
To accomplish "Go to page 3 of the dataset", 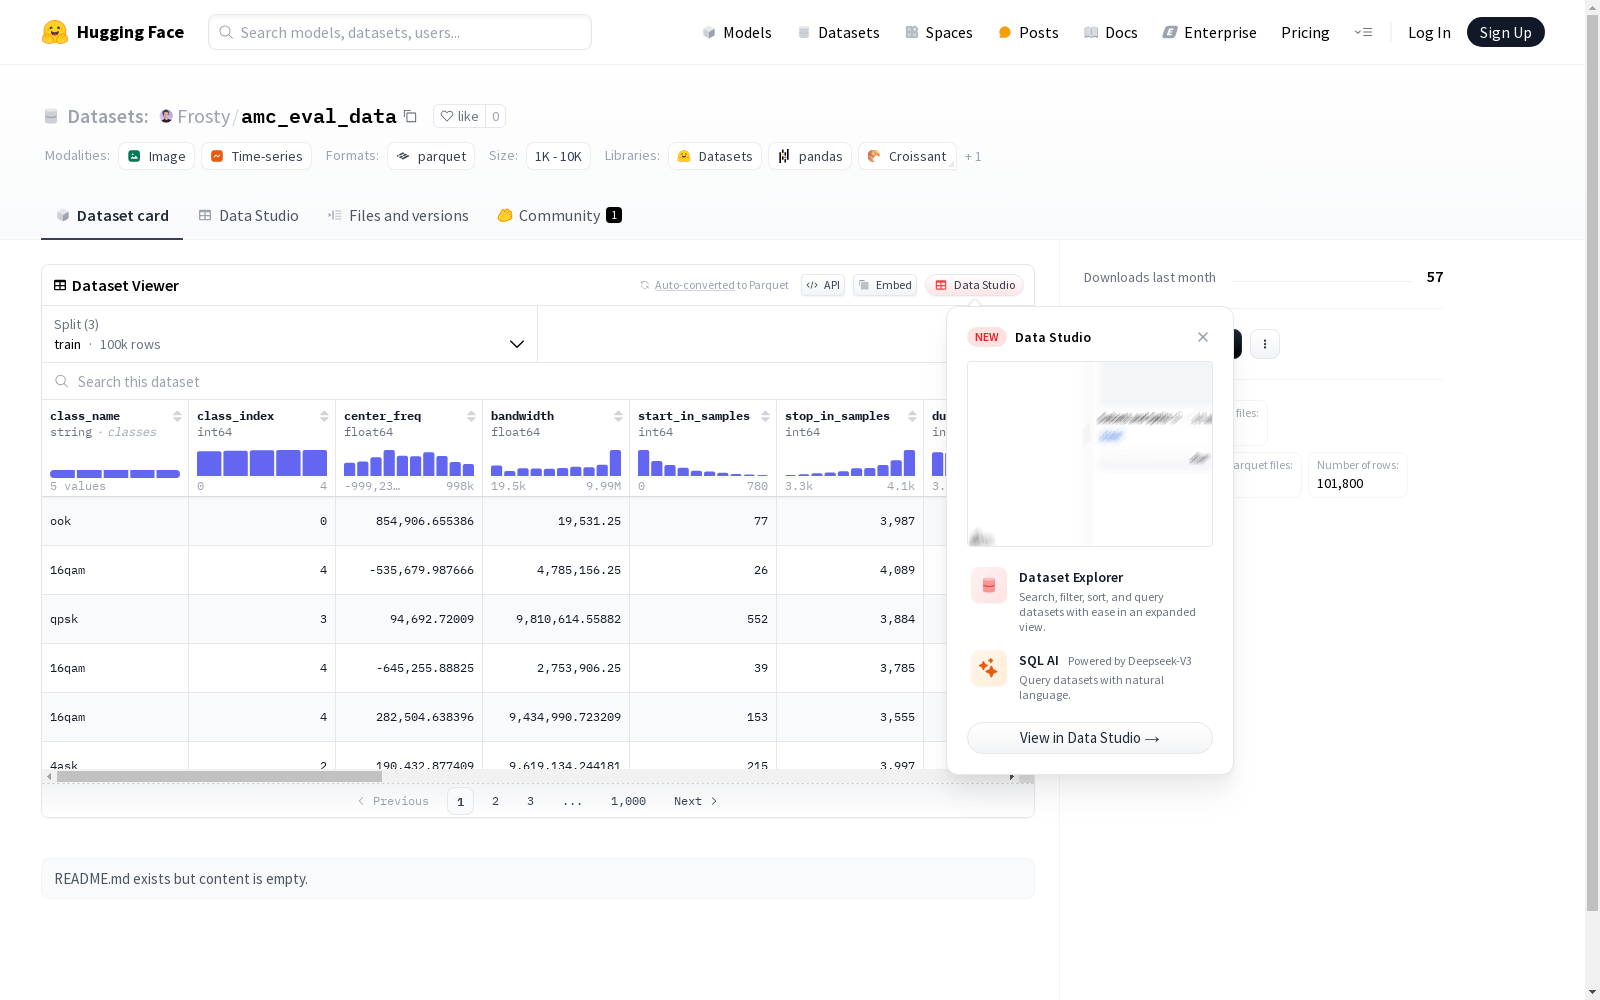I will pos(530,801).
